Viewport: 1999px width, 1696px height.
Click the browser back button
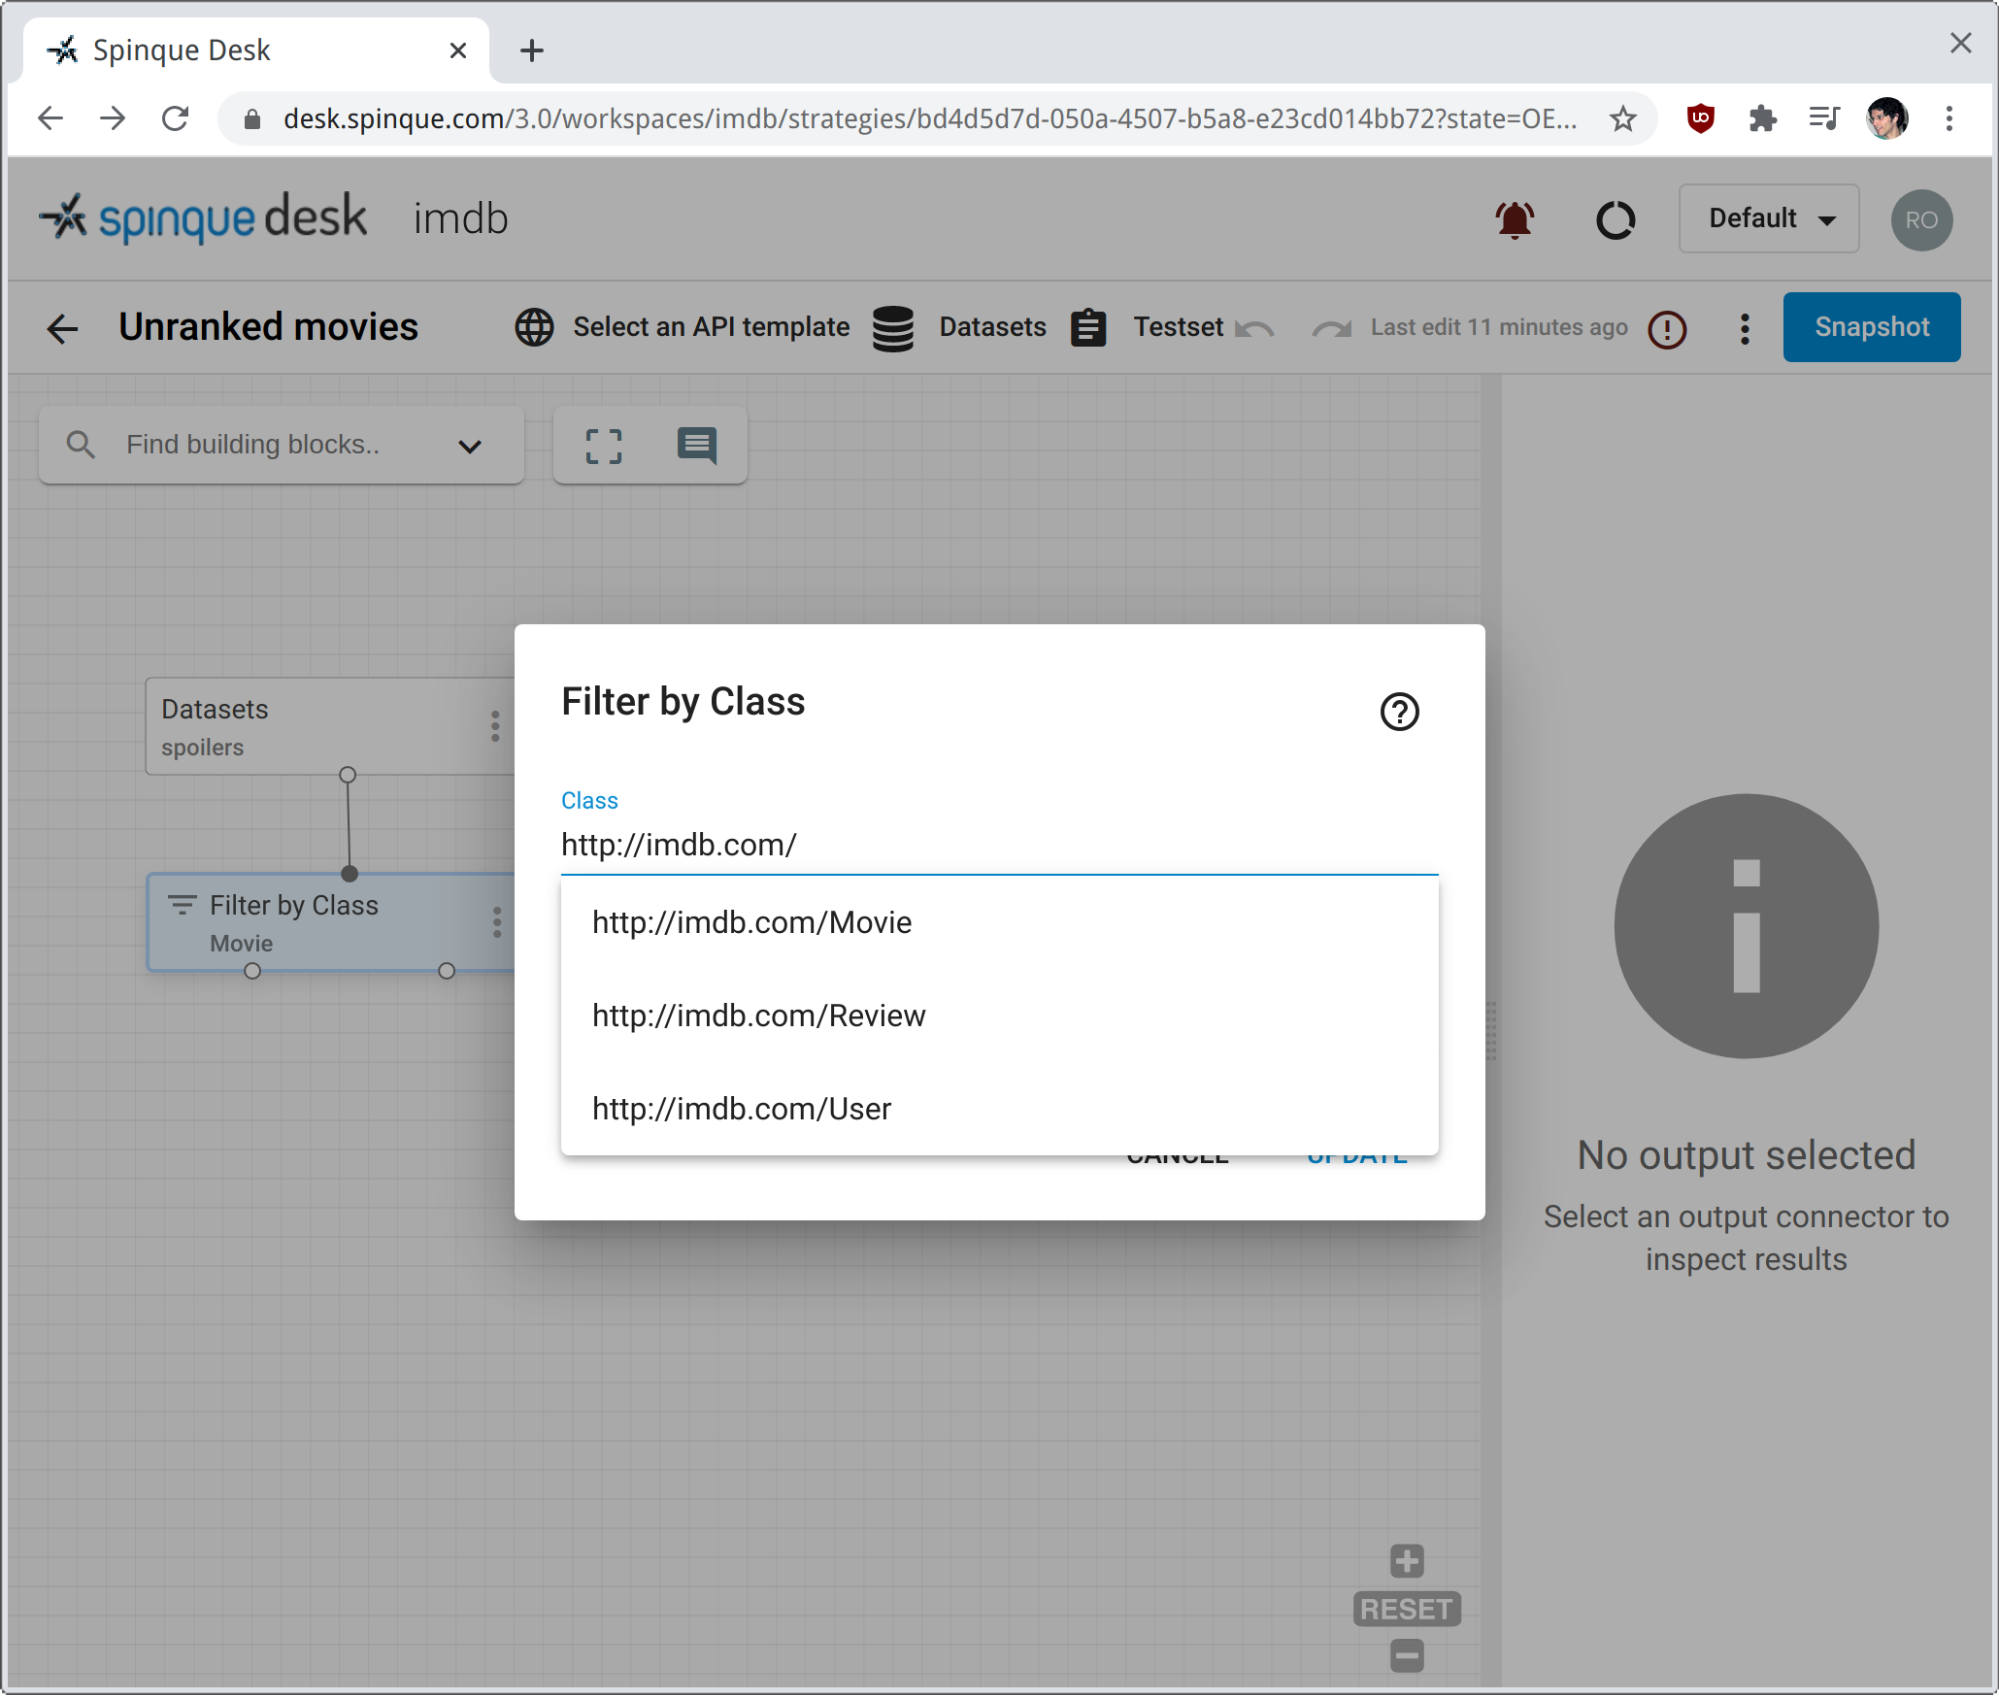pyautogui.click(x=50, y=119)
